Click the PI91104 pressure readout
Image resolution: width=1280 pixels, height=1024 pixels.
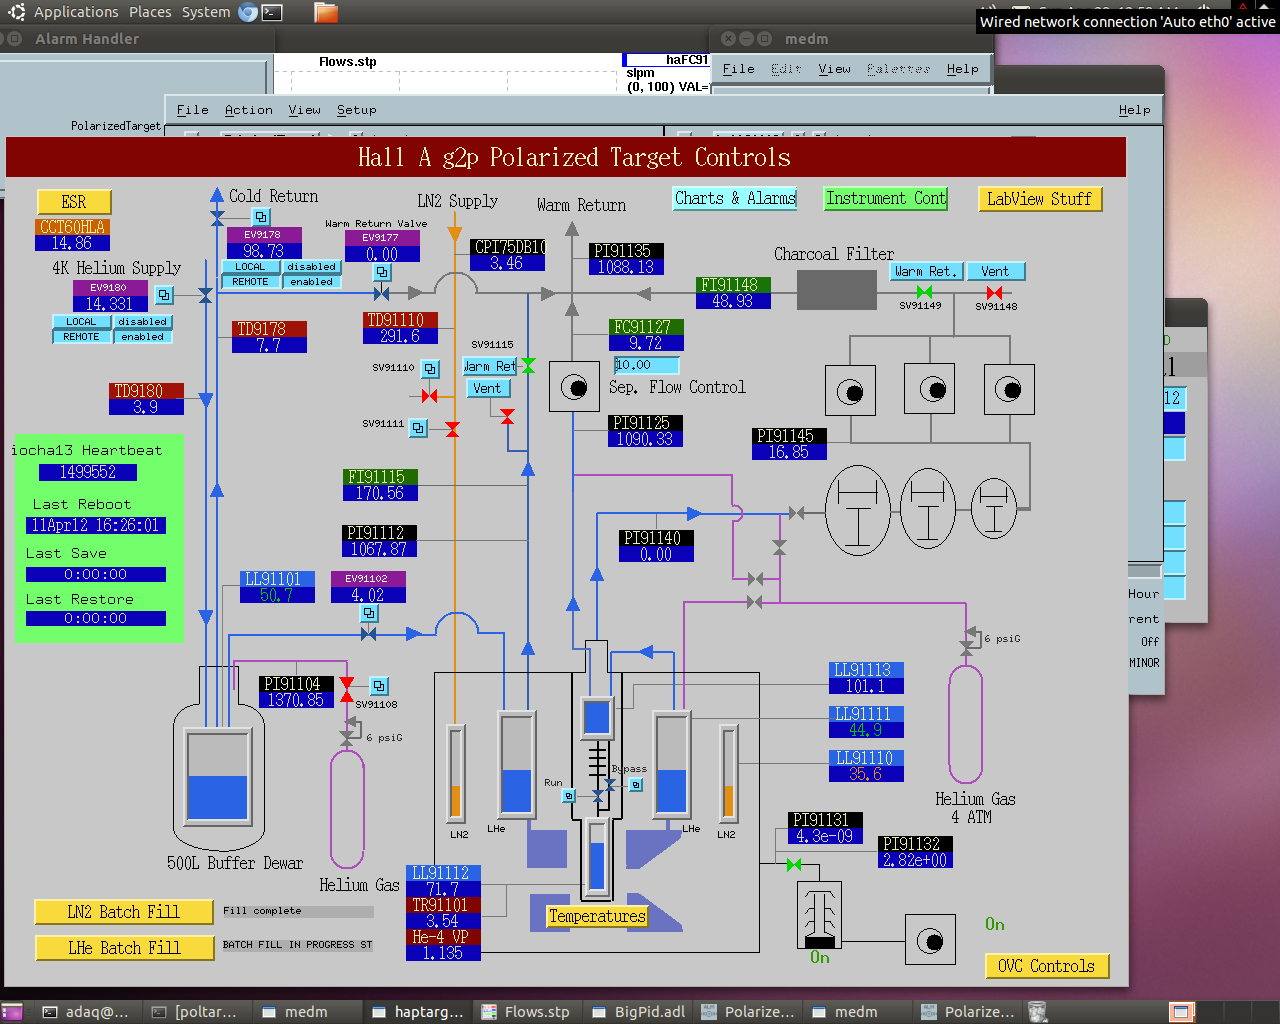[x=296, y=700]
